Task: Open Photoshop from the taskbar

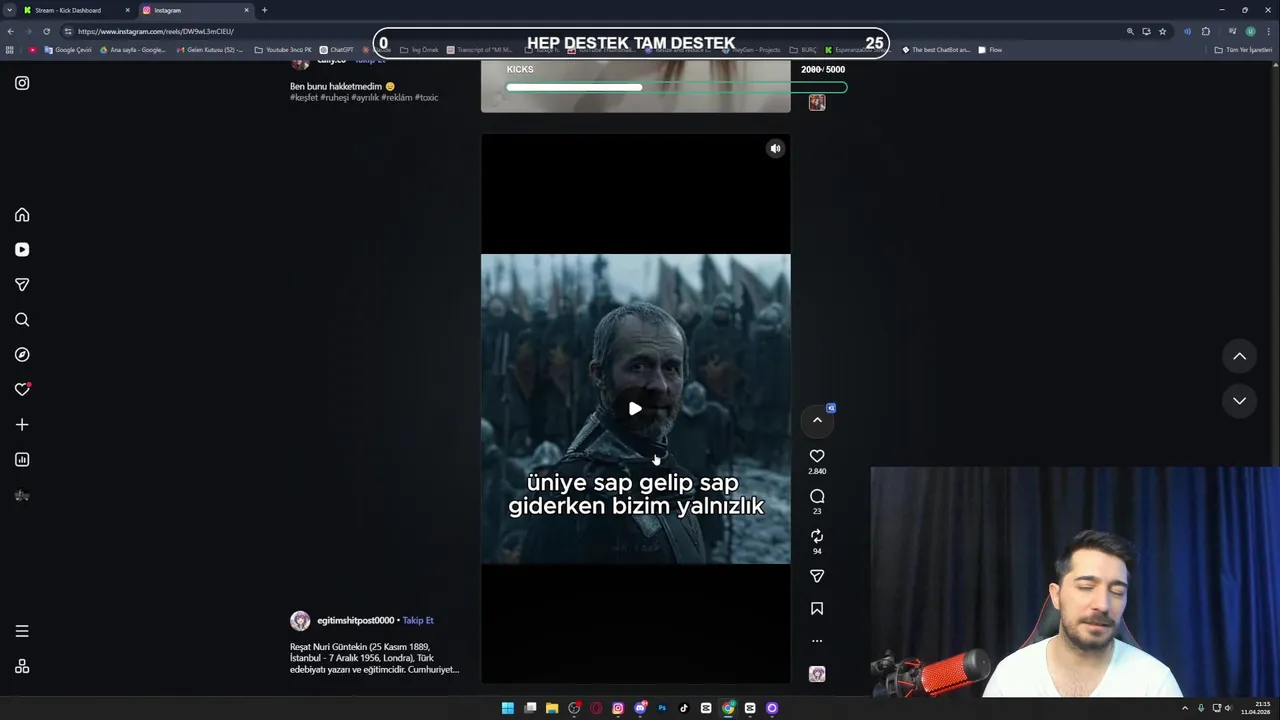Action: [x=662, y=708]
